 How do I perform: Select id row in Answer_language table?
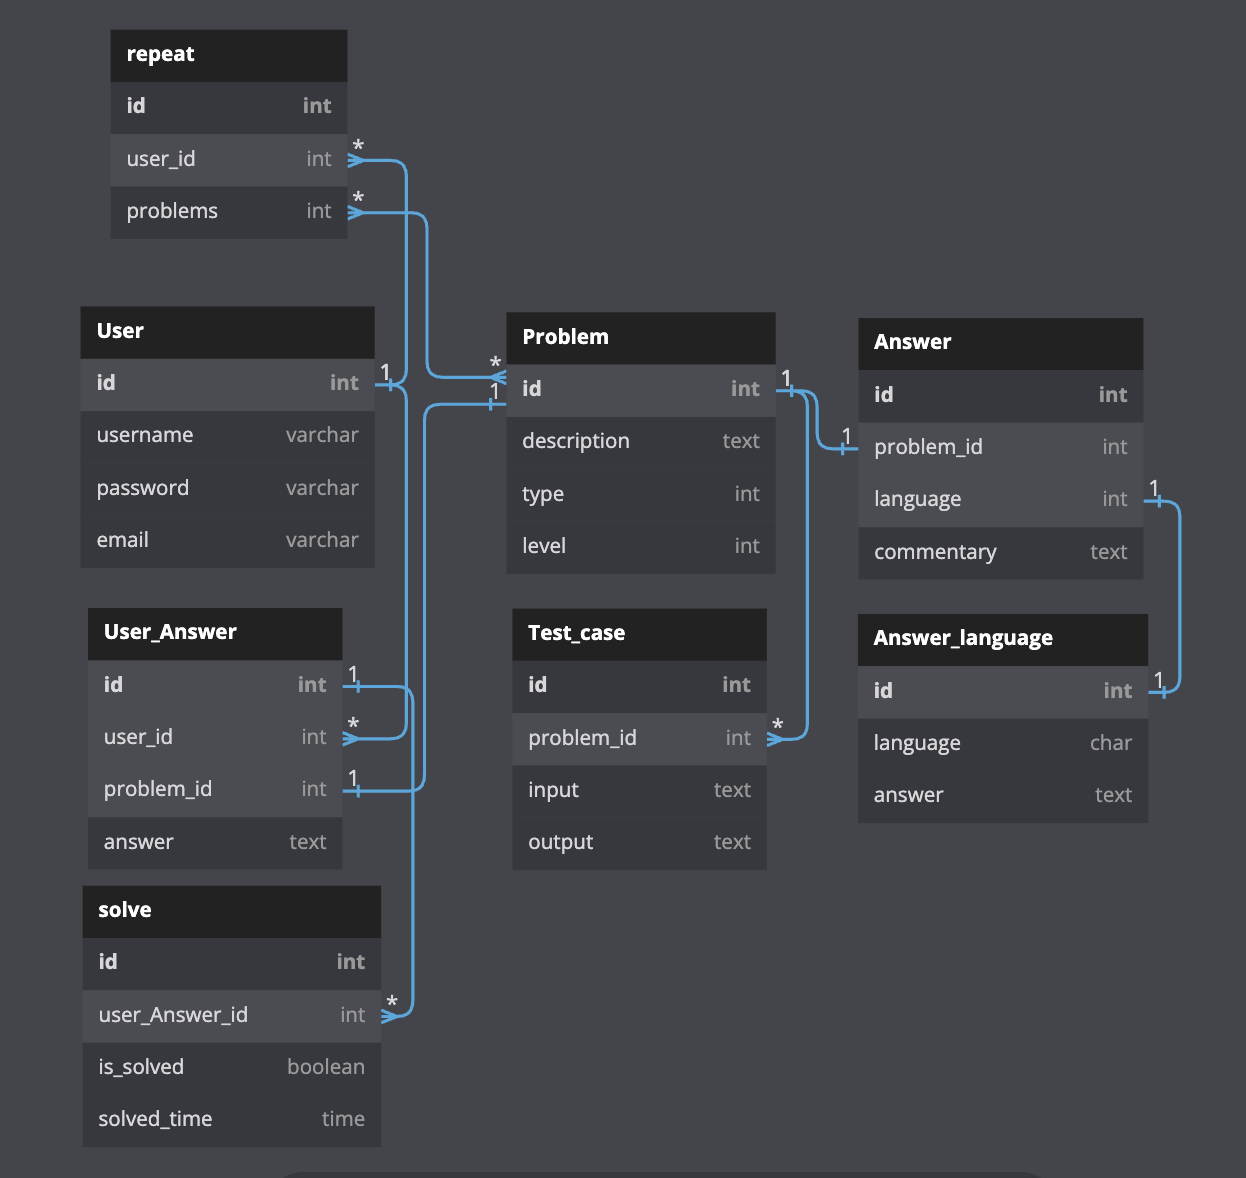[x=1003, y=692]
